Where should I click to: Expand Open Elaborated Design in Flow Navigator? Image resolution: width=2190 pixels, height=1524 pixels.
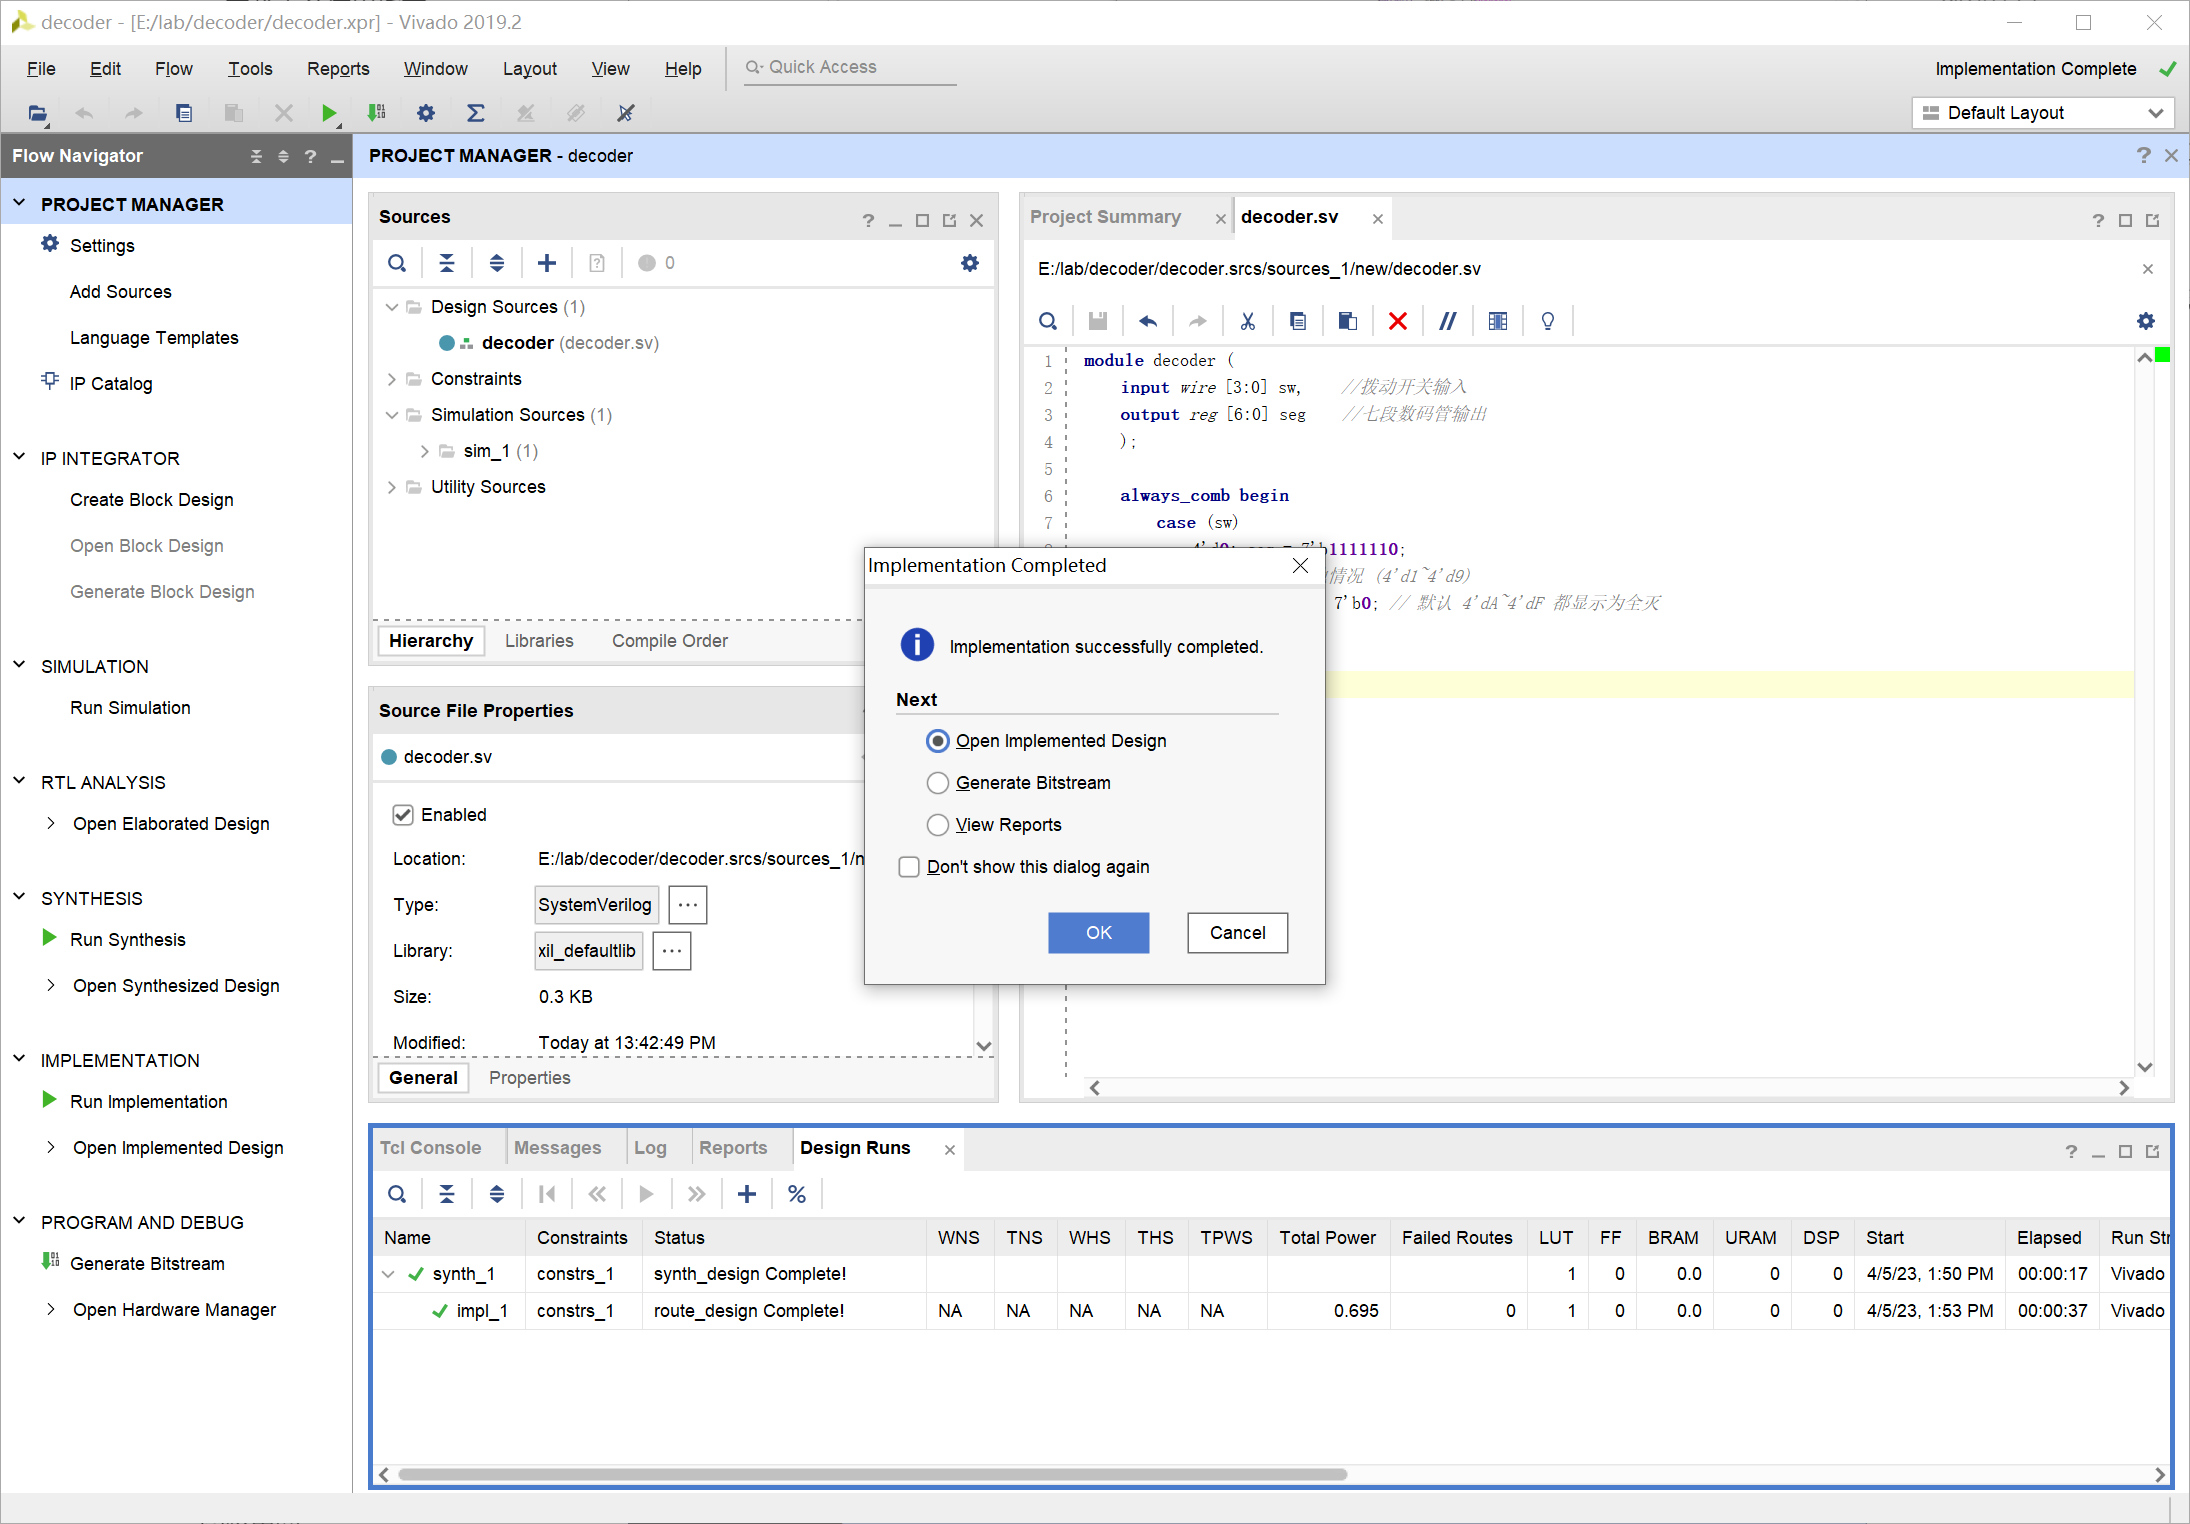pyautogui.click(x=51, y=824)
